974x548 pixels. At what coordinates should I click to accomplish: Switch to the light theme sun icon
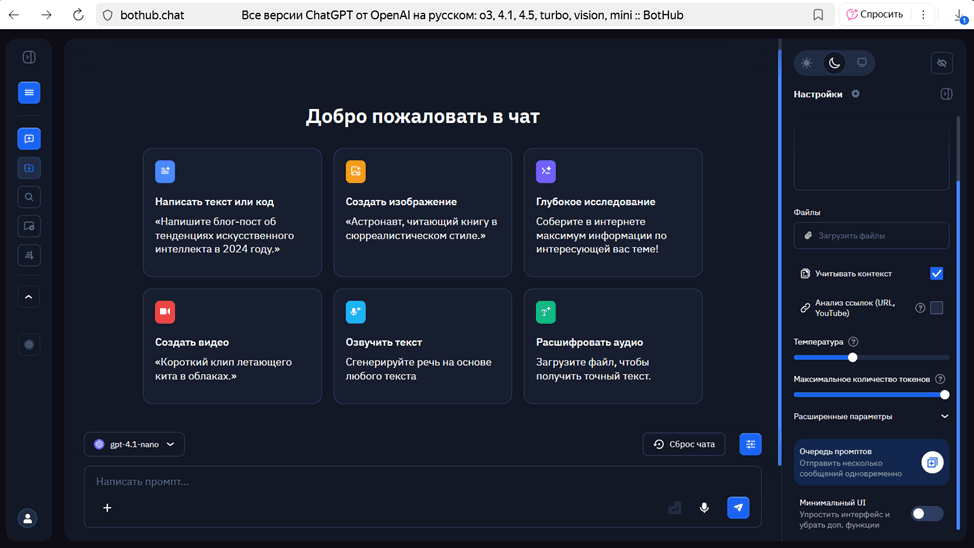(x=807, y=63)
